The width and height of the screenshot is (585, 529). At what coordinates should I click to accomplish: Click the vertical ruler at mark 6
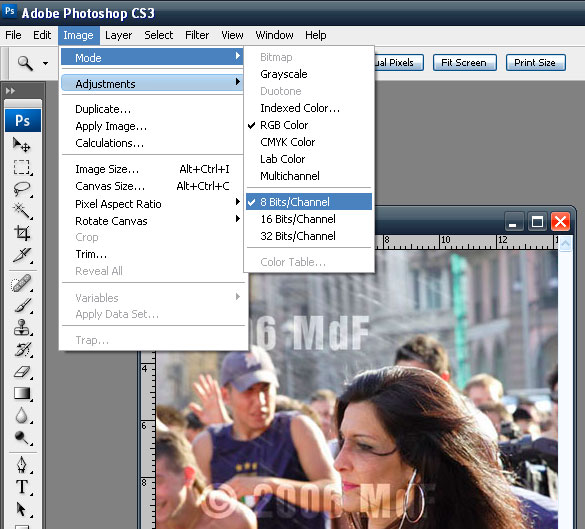145,426
